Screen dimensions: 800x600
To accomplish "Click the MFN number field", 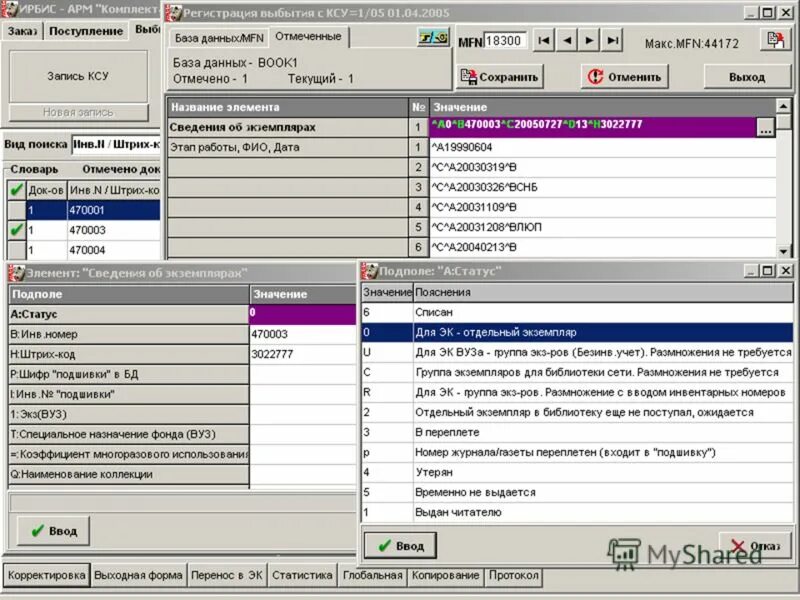I will click(x=505, y=41).
